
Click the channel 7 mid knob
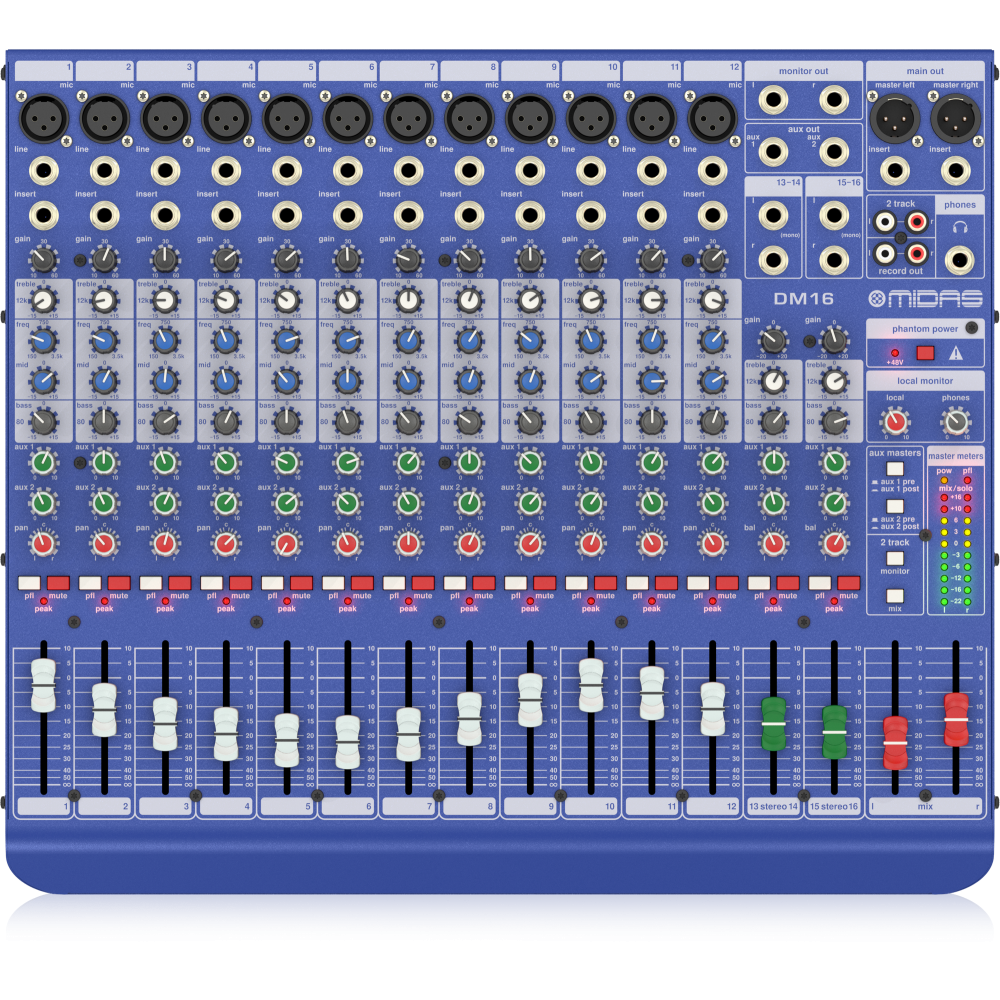coord(408,381)
